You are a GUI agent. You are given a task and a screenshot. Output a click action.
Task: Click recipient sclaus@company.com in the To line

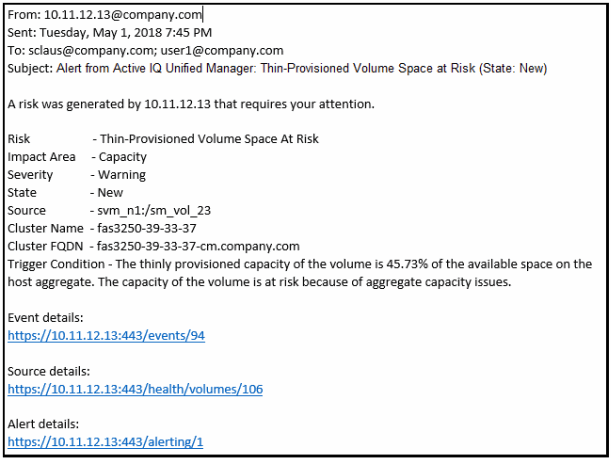click(86, 50)
